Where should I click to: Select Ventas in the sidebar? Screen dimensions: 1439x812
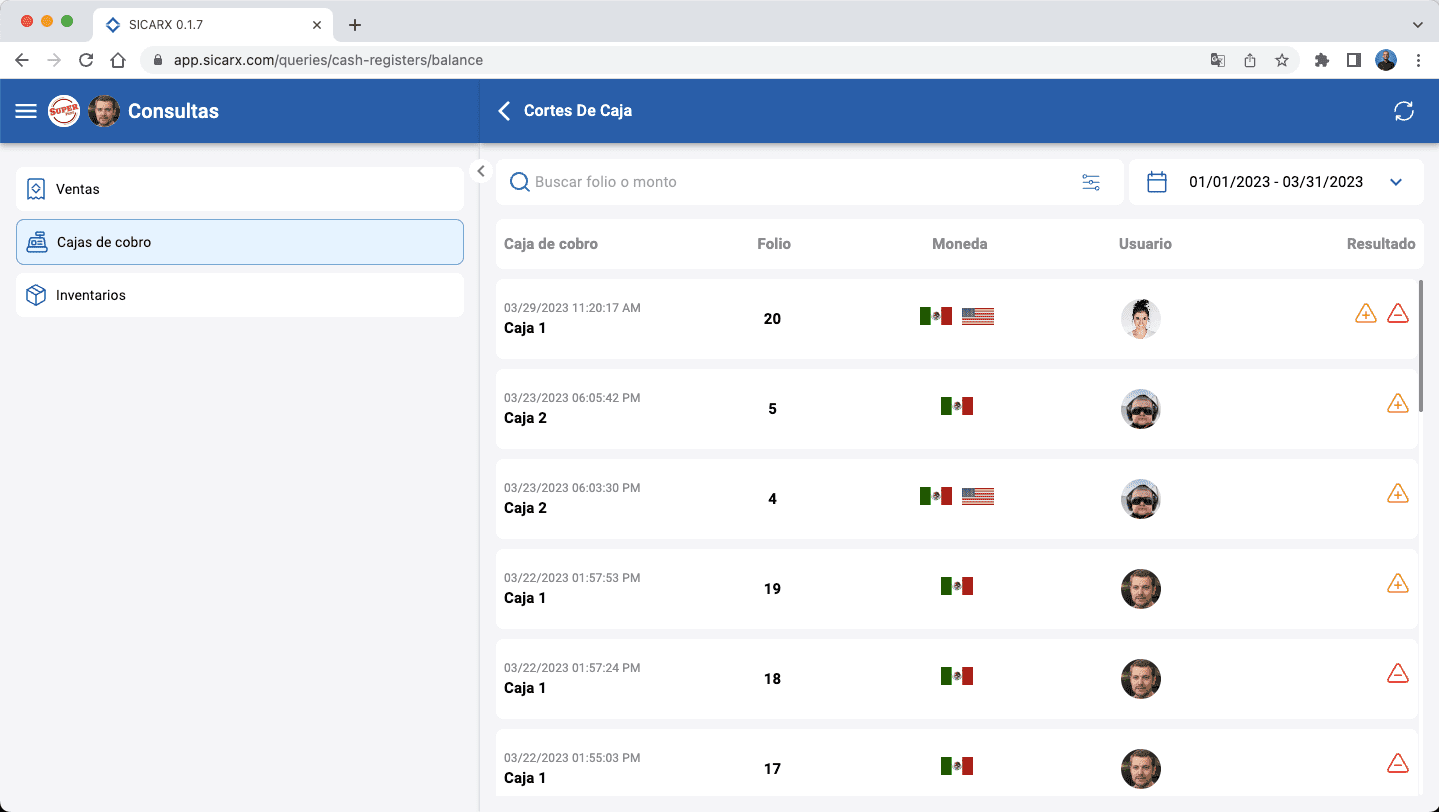pyautogui.click(x=240, y=189)
